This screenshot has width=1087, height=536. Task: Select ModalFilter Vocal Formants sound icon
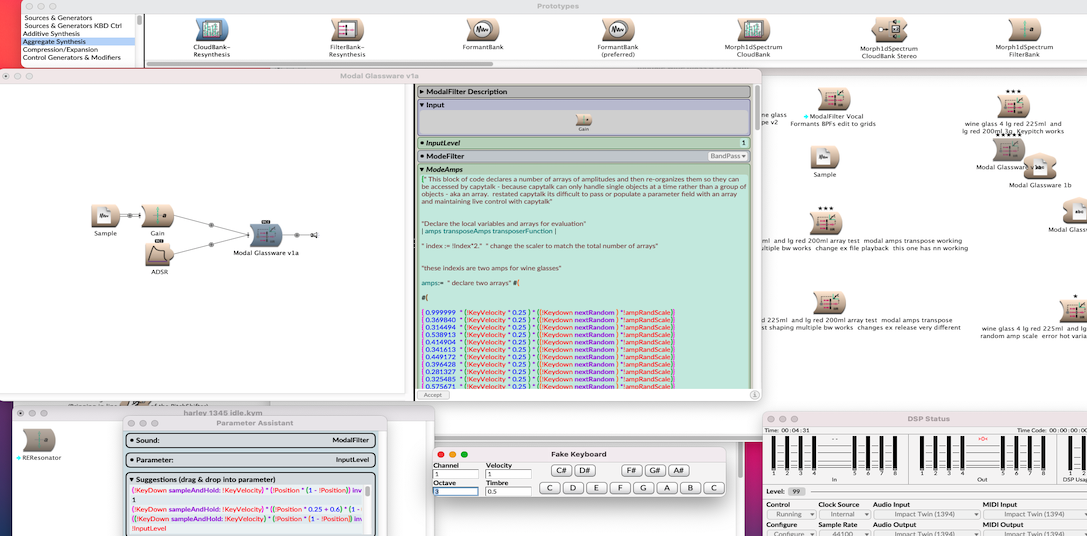point(834,99)
